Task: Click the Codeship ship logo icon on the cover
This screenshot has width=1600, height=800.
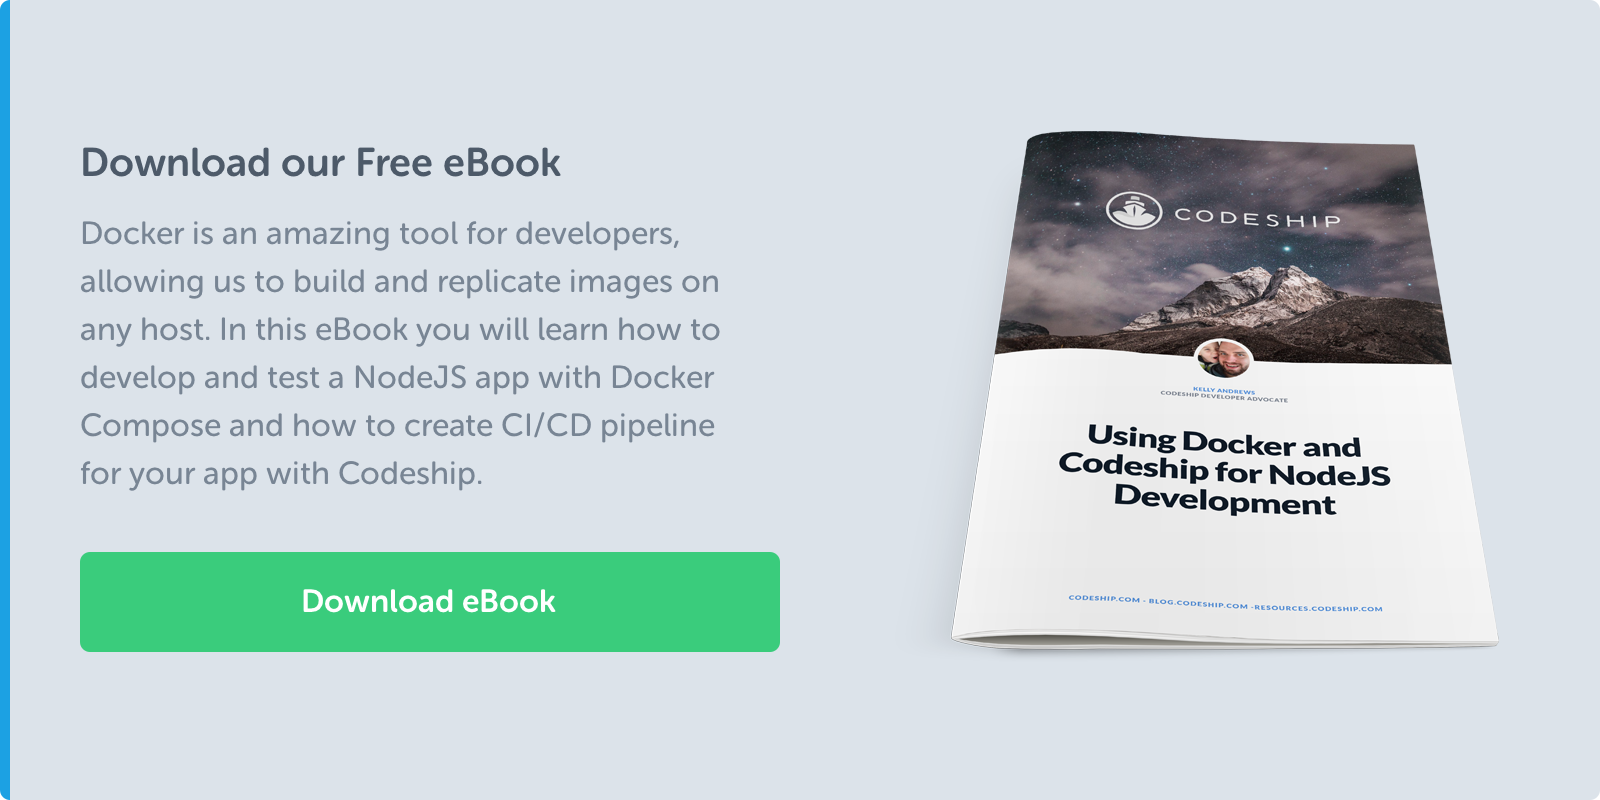Action: click(1134, 210)
